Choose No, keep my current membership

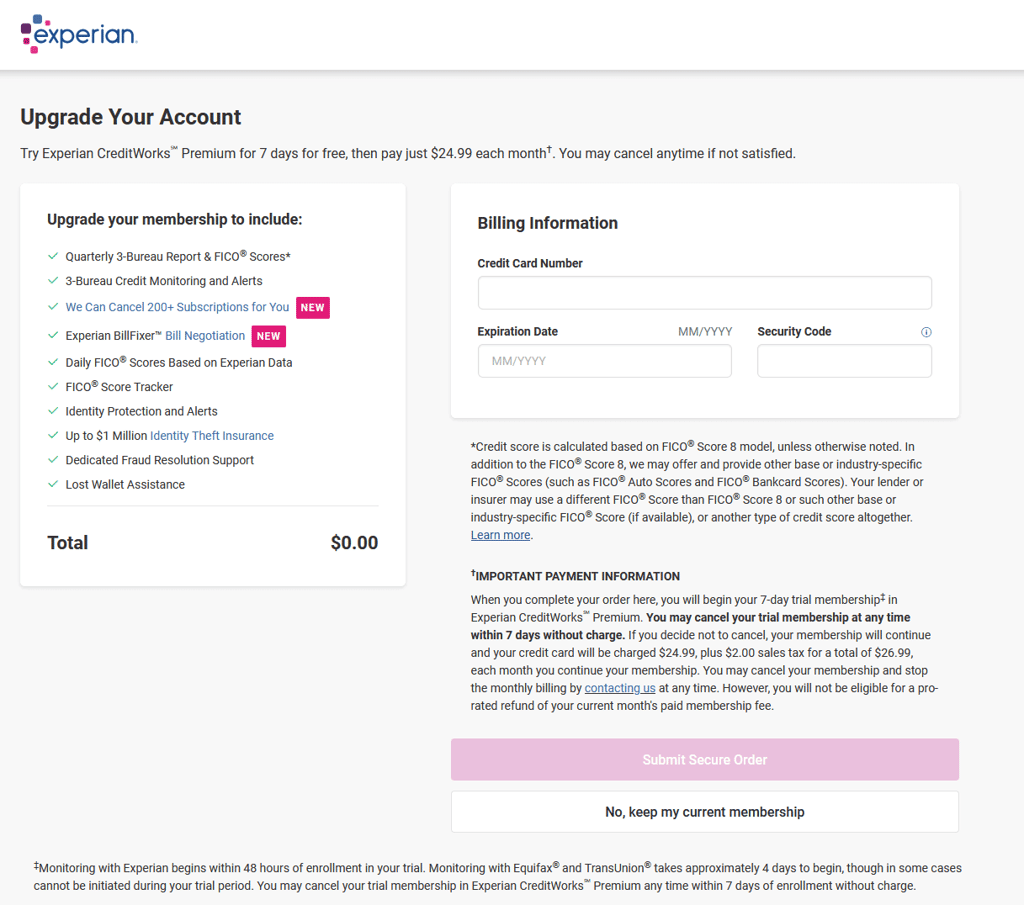tap(705, 812)
